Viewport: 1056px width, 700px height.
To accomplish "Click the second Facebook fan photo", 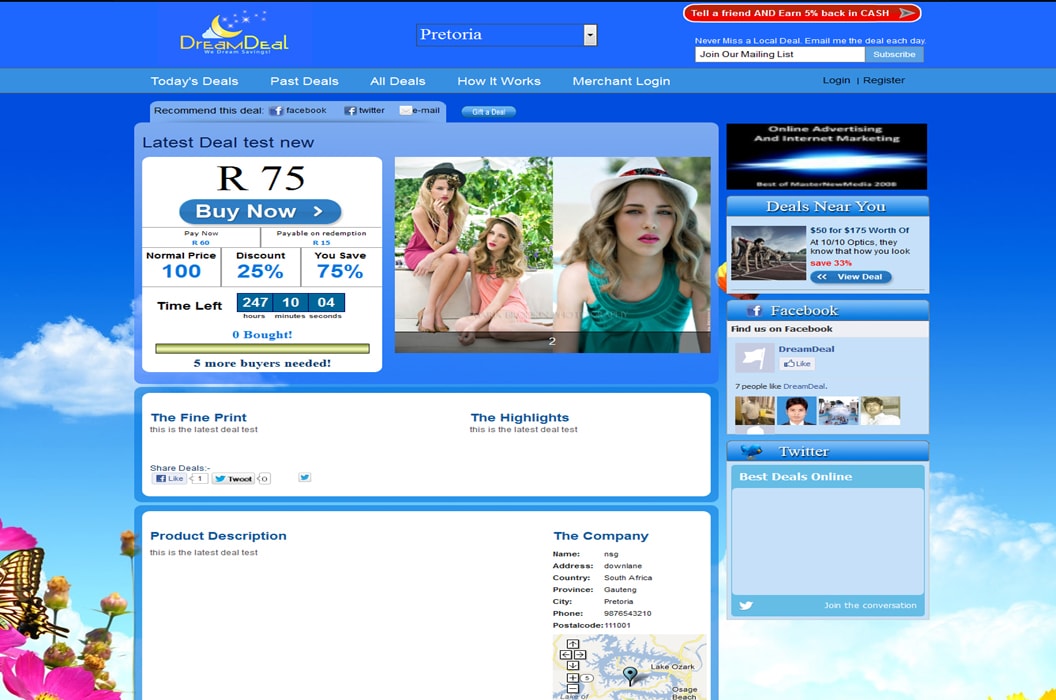I will 796,411.
